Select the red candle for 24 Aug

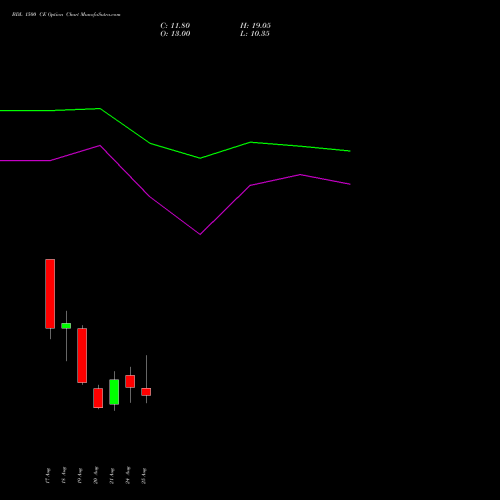pyautogui.click(x=130, y=381)
